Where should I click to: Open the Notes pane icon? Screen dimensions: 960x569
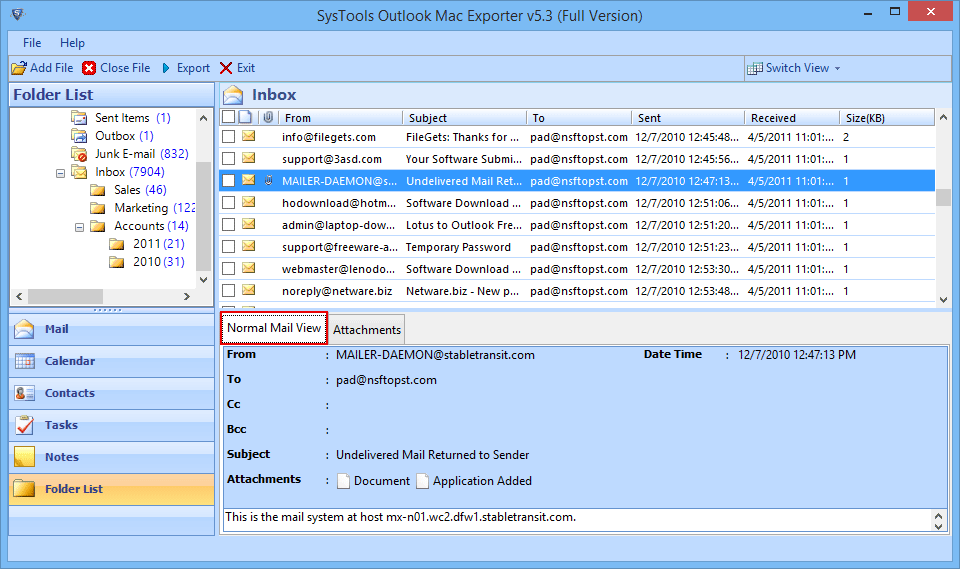tap(25, 457)
